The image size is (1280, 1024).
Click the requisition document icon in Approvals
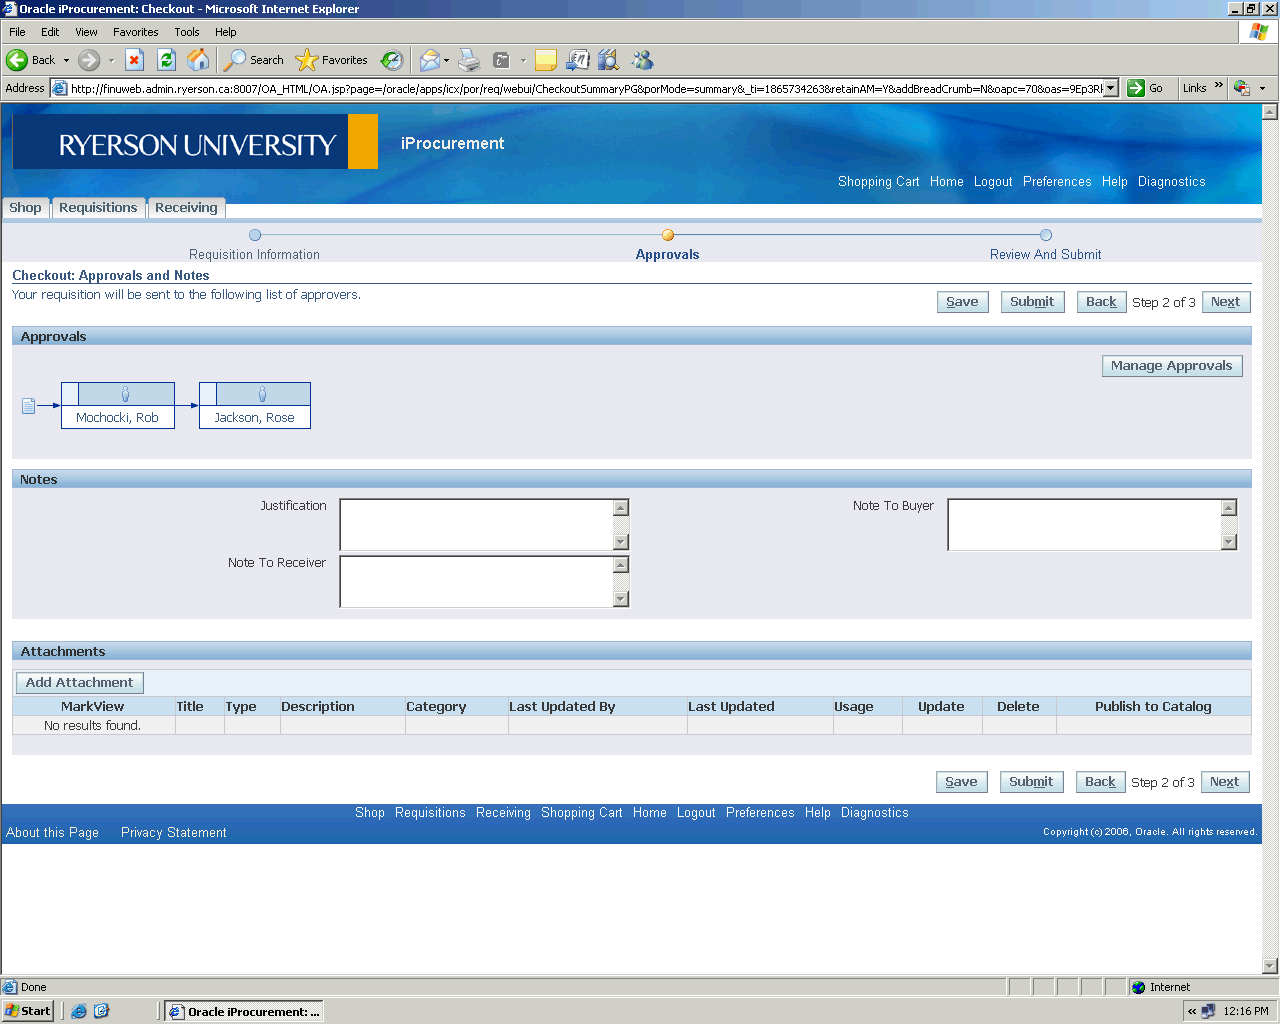(x=28, y=405)
